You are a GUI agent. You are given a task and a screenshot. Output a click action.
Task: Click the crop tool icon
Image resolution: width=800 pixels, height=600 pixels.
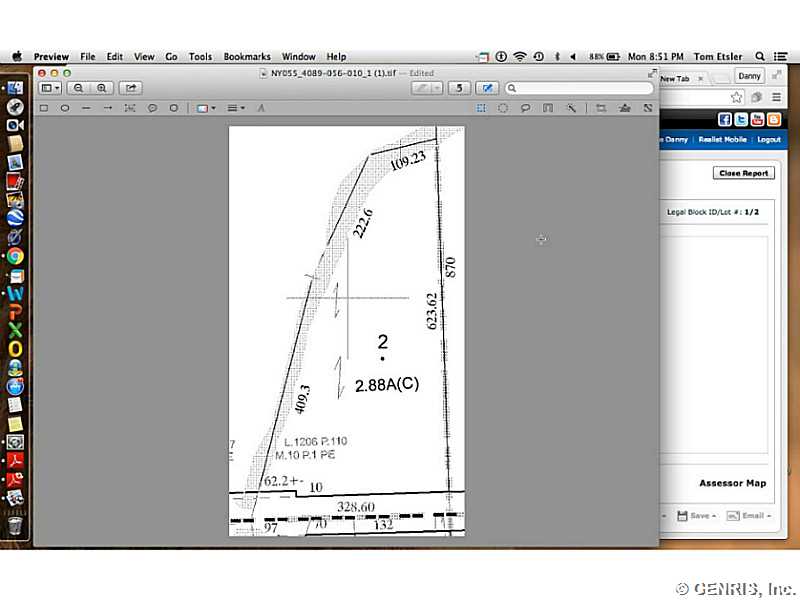pos(600,108)
